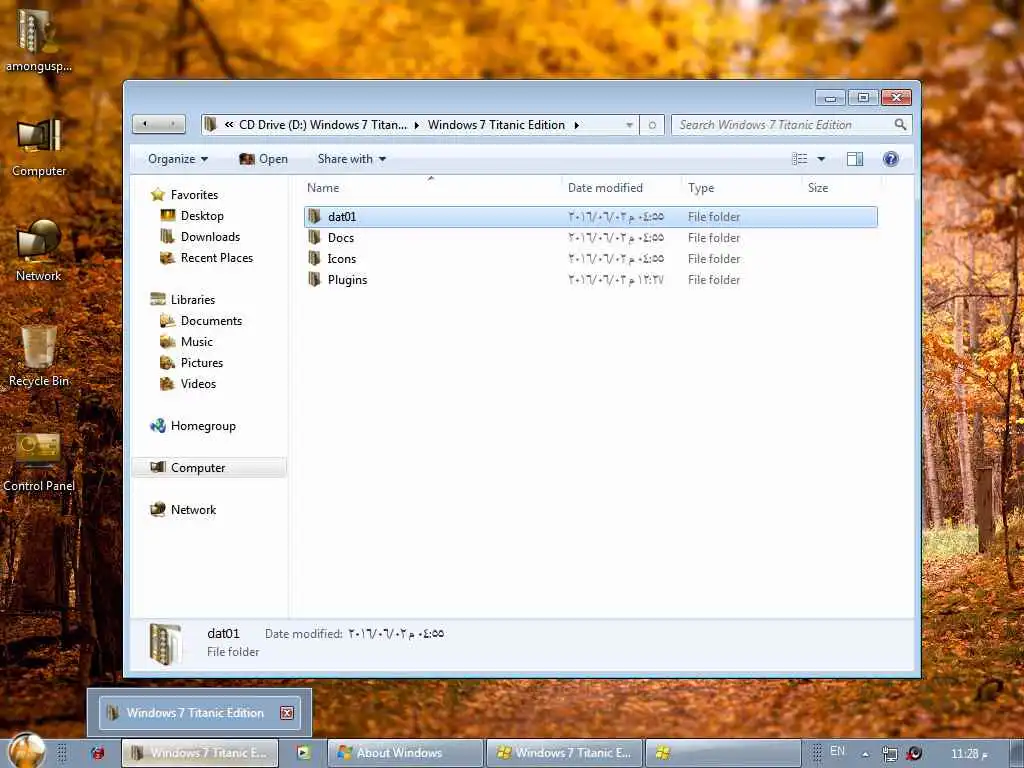Click the Forward navigation arrow

coord(172,124)
